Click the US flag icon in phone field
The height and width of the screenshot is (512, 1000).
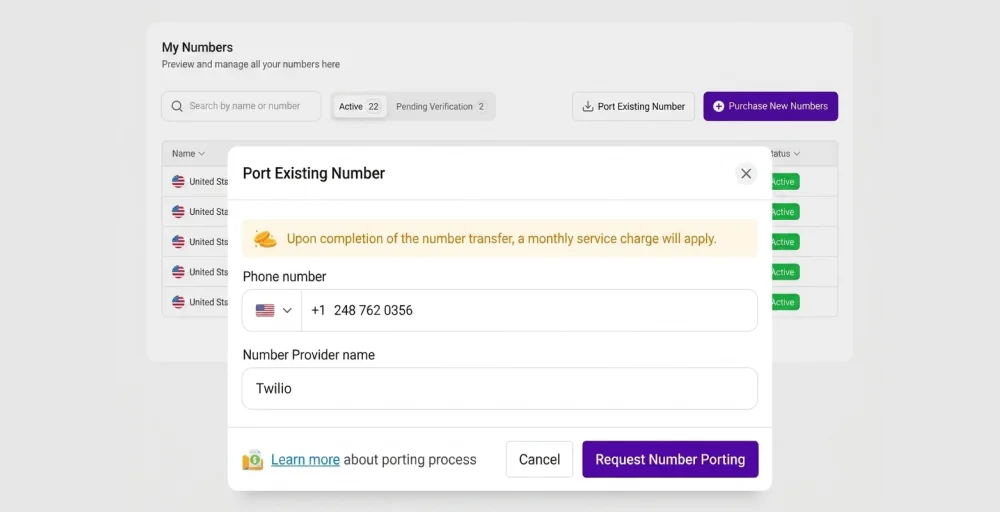point(265,311)
